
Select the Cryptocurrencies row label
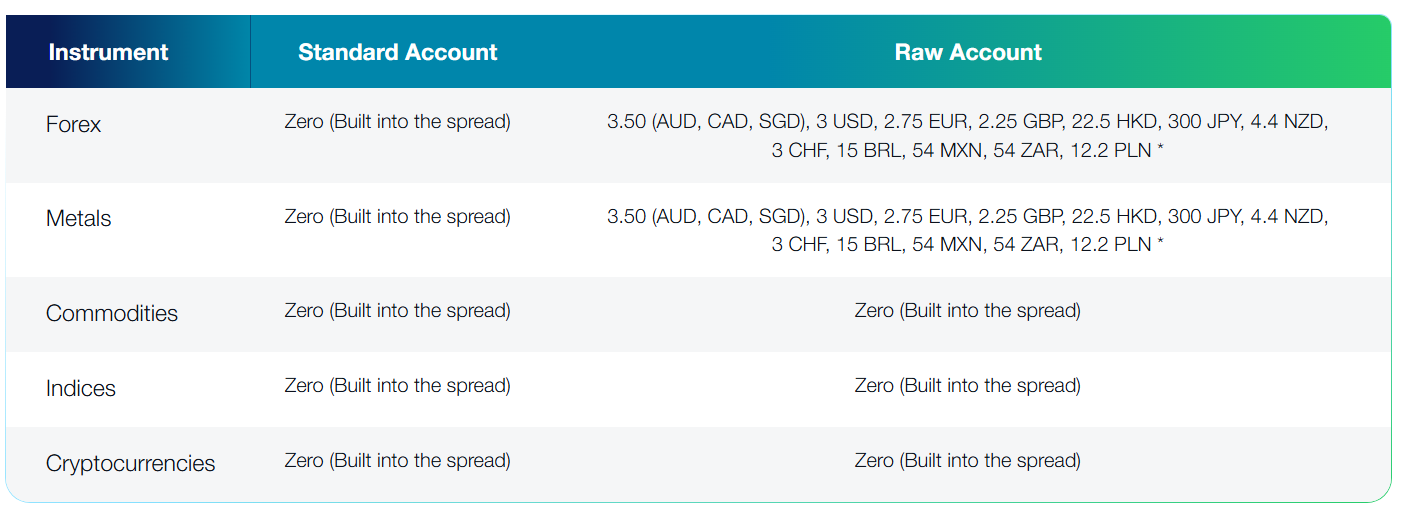click(x=130, y=463)
